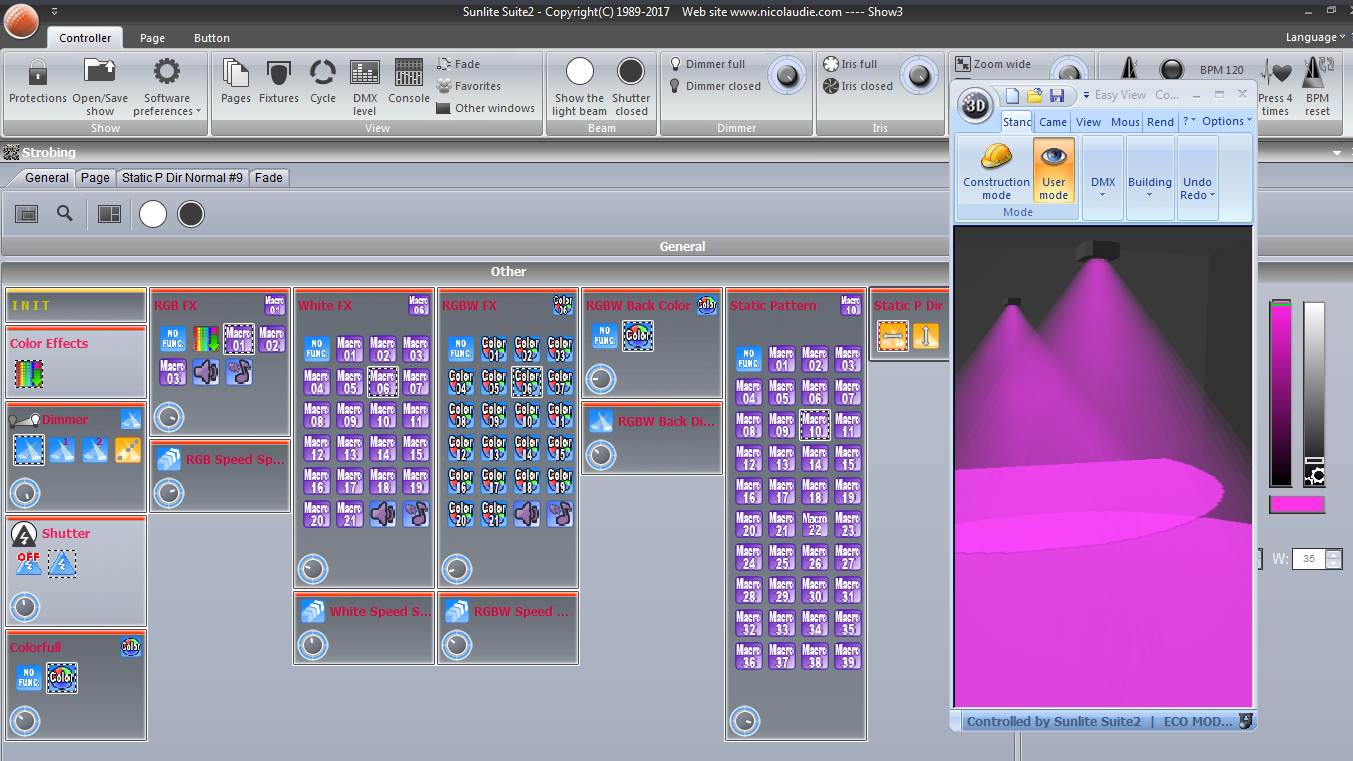Click the magnifier search icon in Strobing toolbar
Screen dimensions: 1353x761
[65, 213]
